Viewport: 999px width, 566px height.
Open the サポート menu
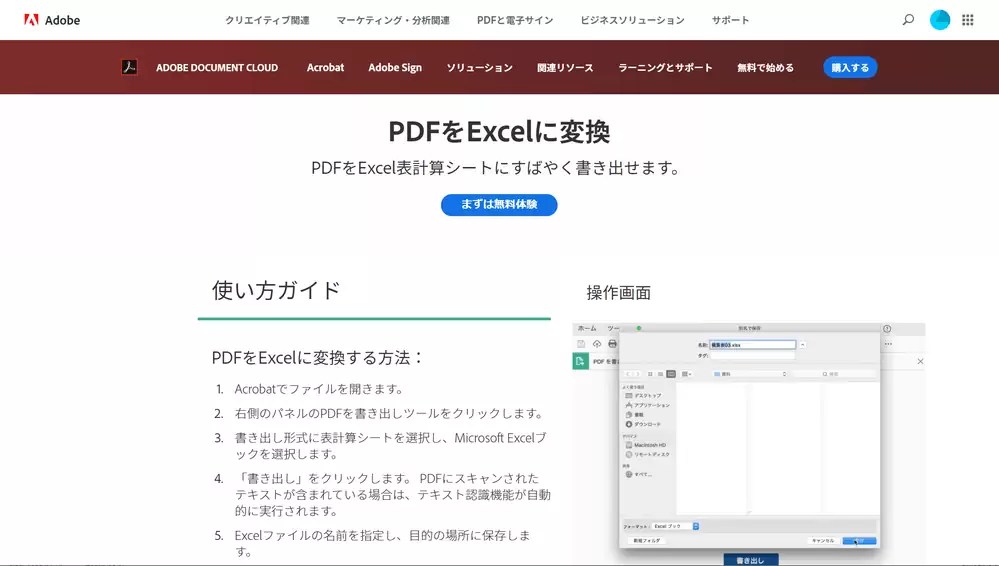pos(730,20)
